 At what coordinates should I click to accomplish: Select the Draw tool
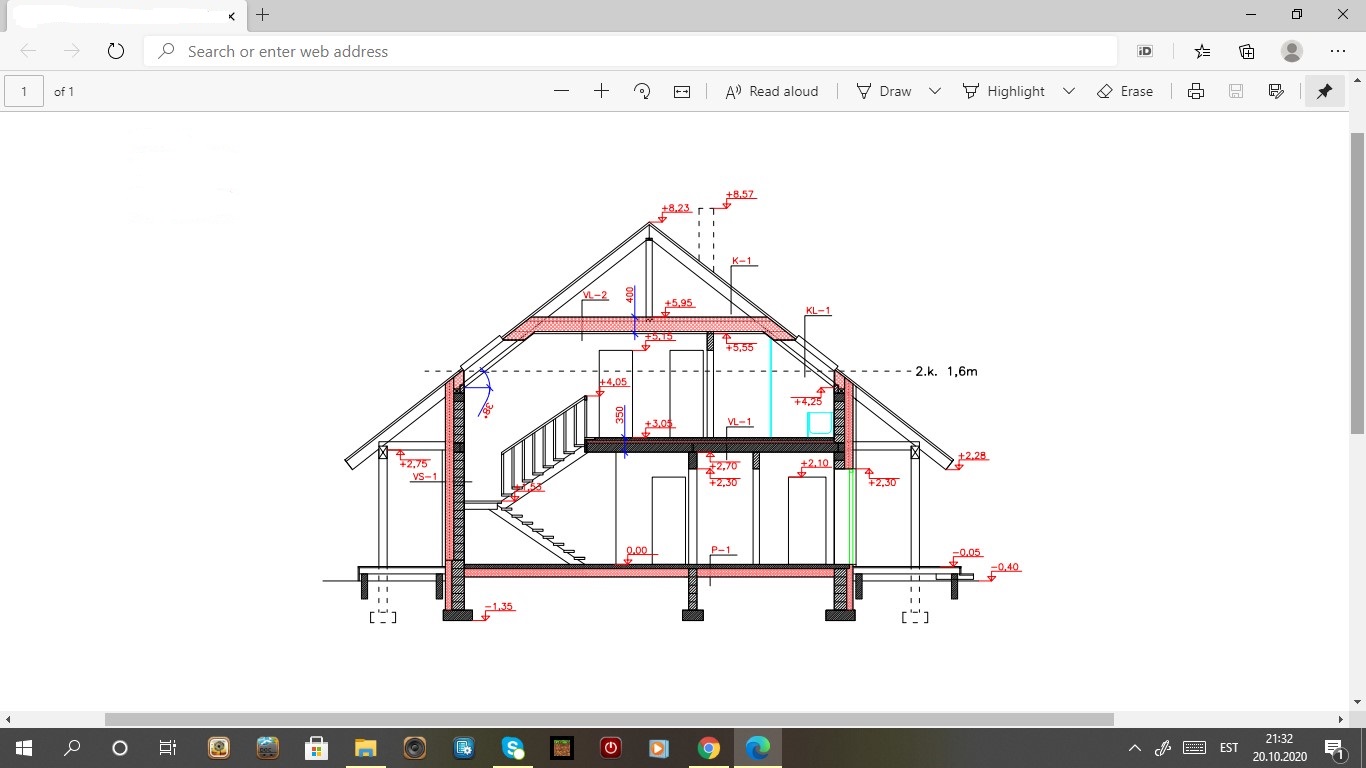point(884,91)
